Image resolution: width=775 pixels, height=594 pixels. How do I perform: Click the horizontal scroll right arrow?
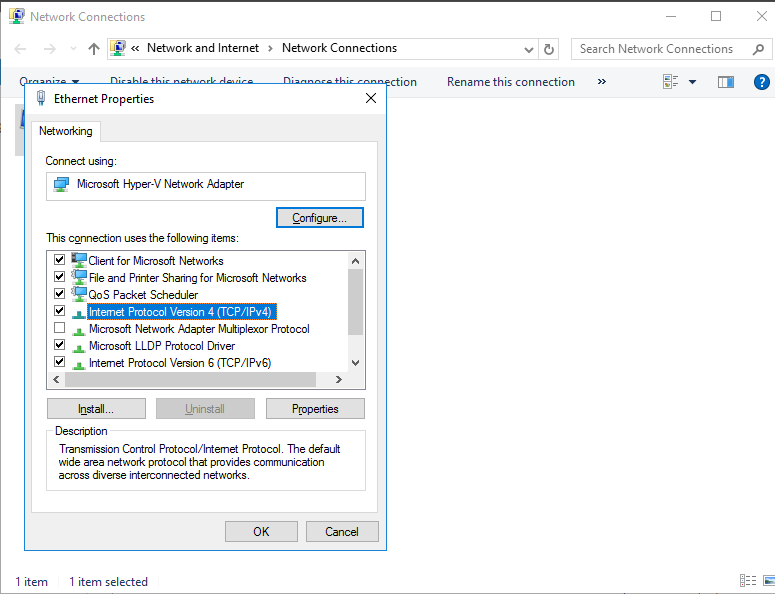click(339, 380)
